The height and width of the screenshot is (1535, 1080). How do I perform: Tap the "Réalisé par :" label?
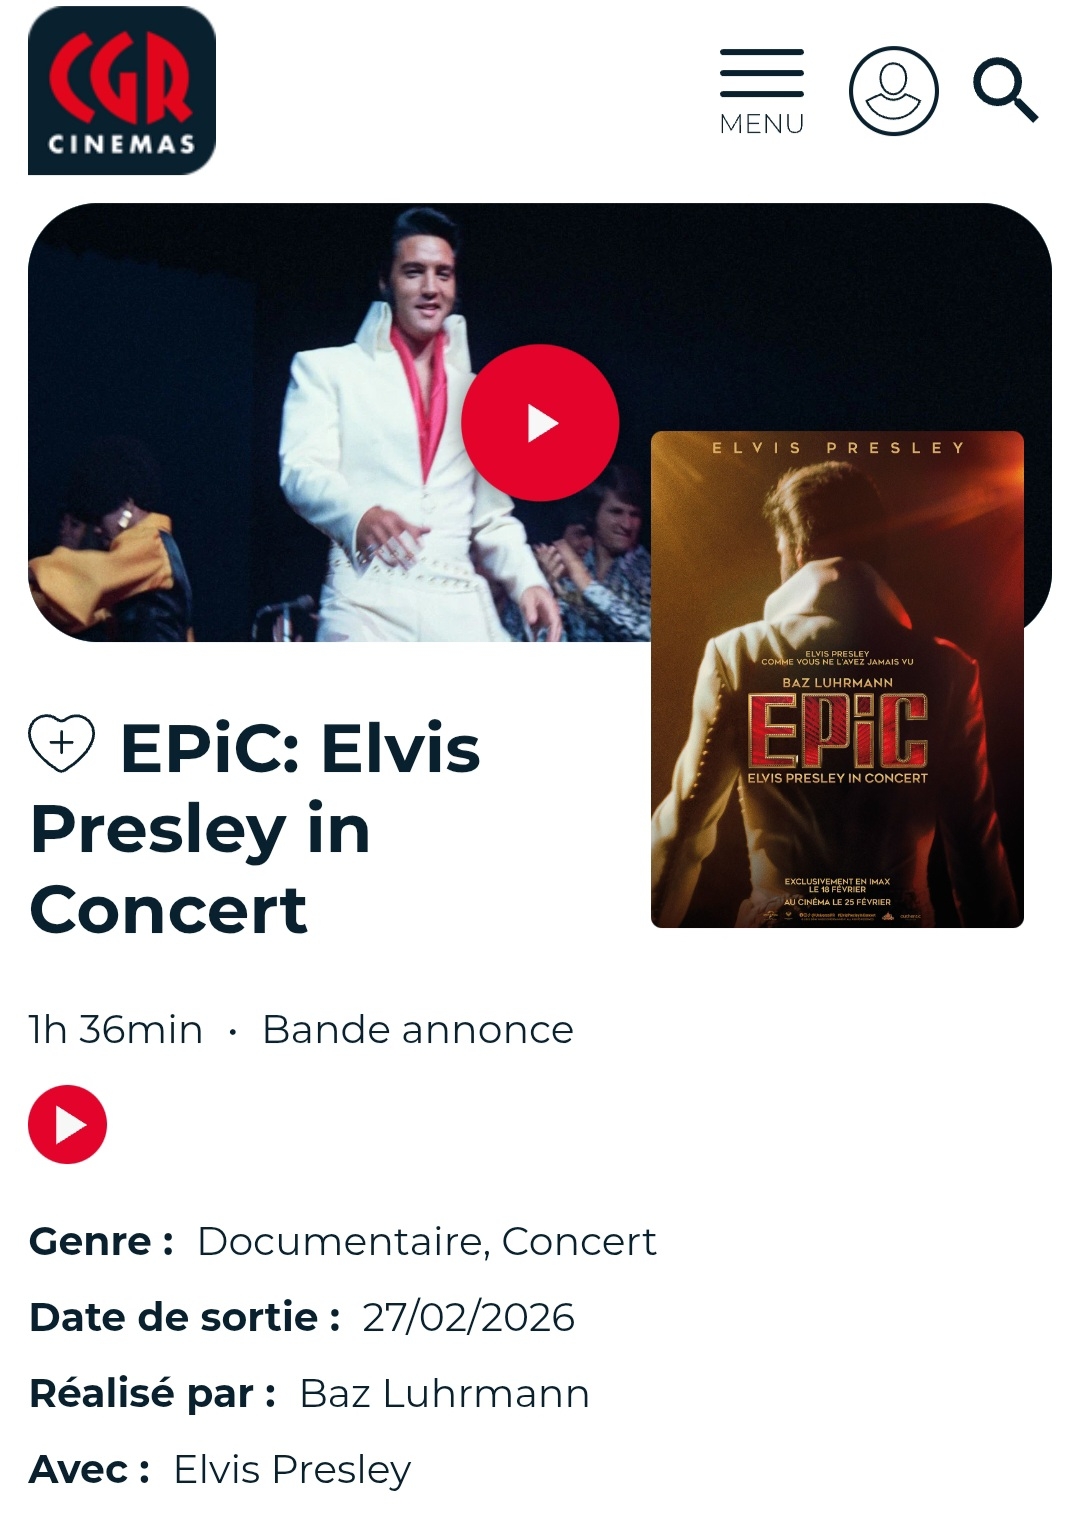(x=153, y=1393)
